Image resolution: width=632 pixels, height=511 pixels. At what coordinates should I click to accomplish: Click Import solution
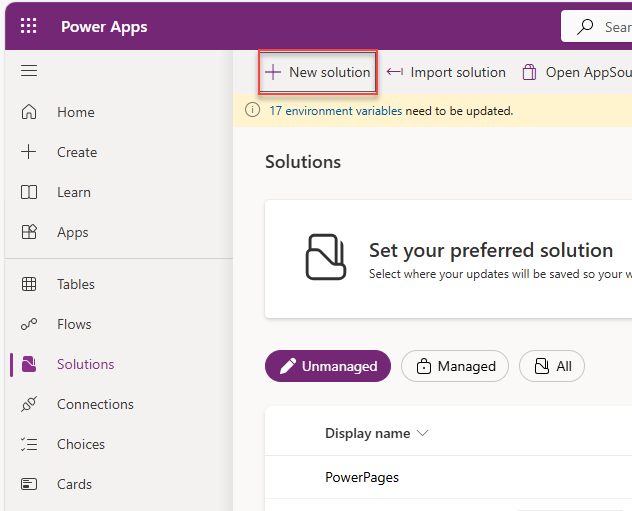point(446,72)
